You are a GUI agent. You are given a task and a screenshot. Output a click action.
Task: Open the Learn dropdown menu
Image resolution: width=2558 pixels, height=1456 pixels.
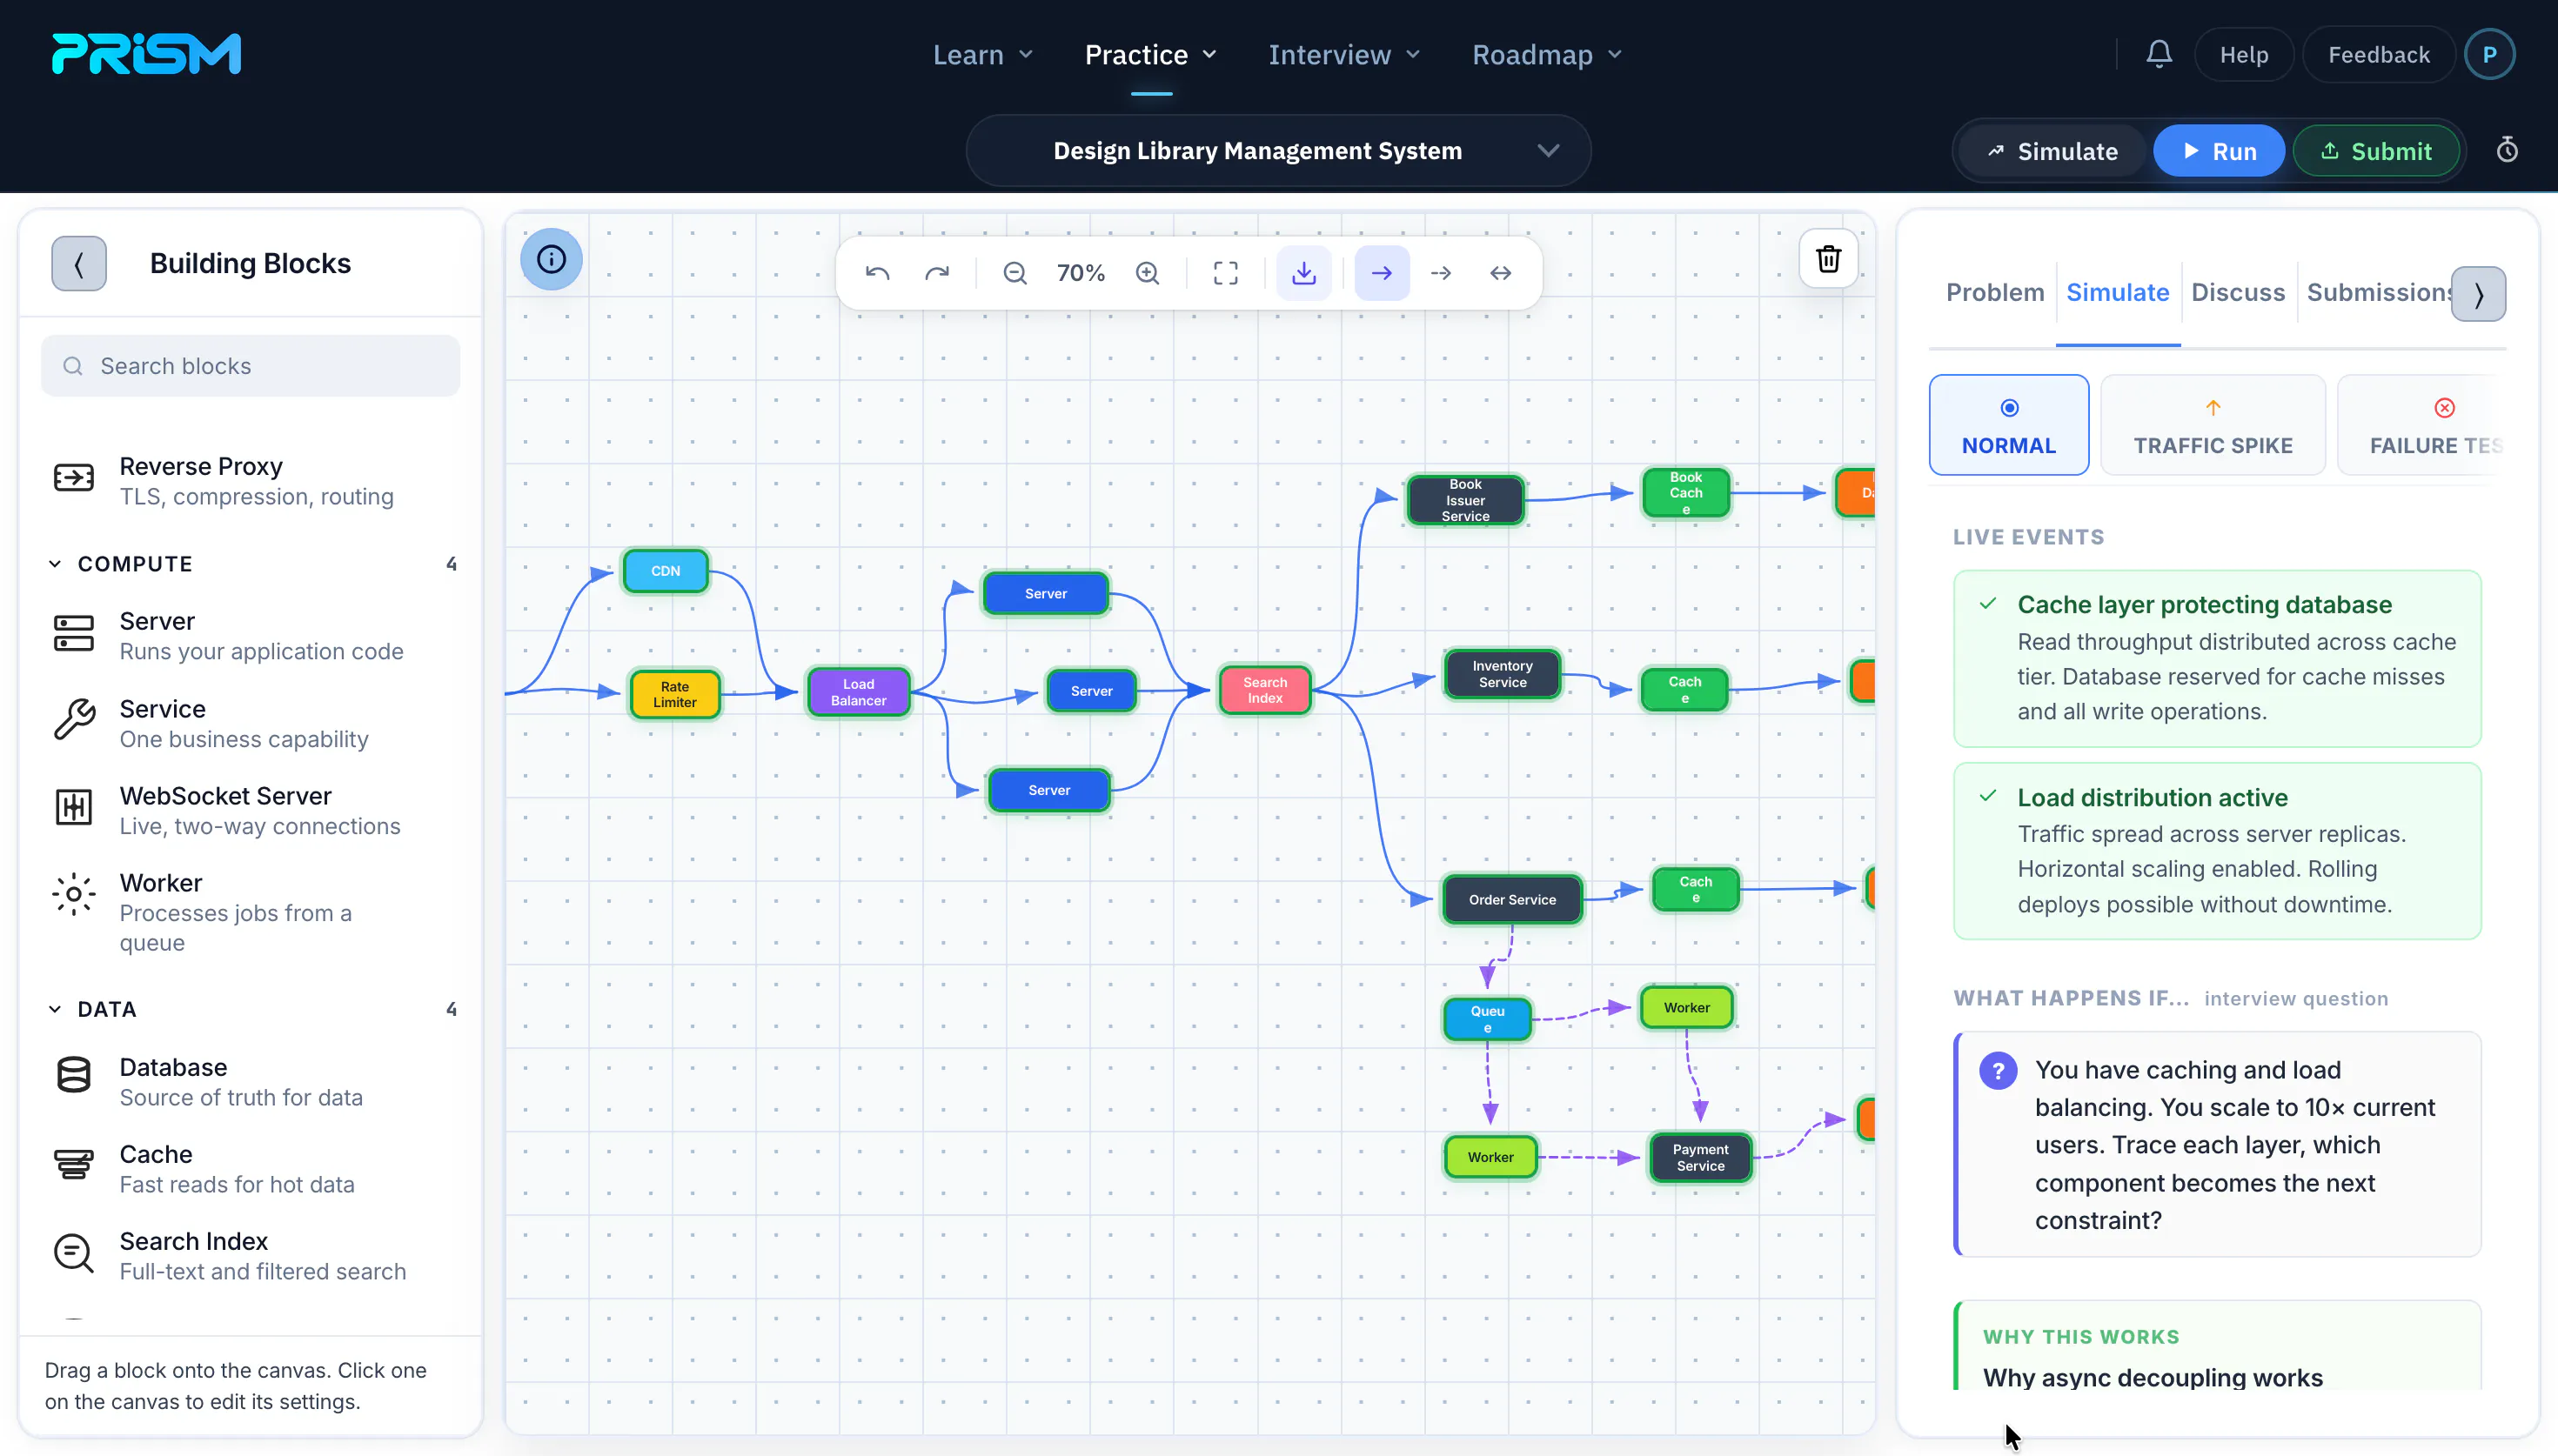(982, 55)
